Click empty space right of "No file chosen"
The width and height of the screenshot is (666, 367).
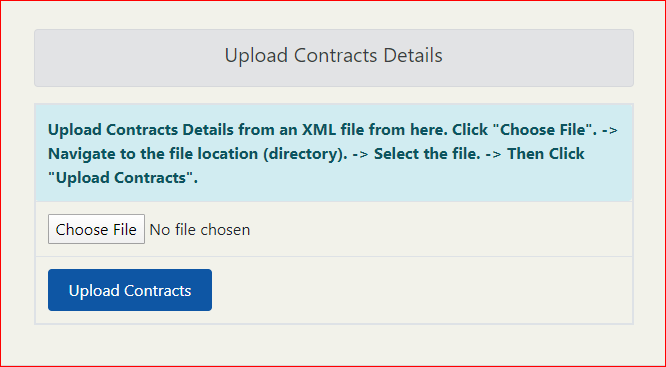(437, 229)
